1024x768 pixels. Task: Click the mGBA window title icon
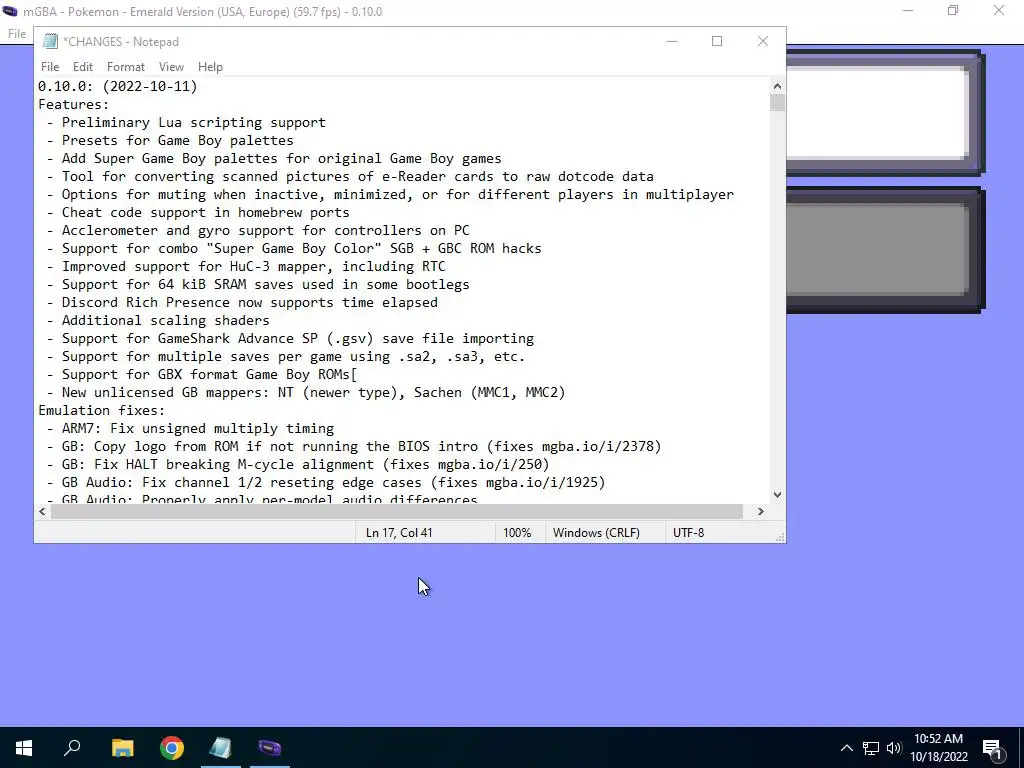coord(10,11)
